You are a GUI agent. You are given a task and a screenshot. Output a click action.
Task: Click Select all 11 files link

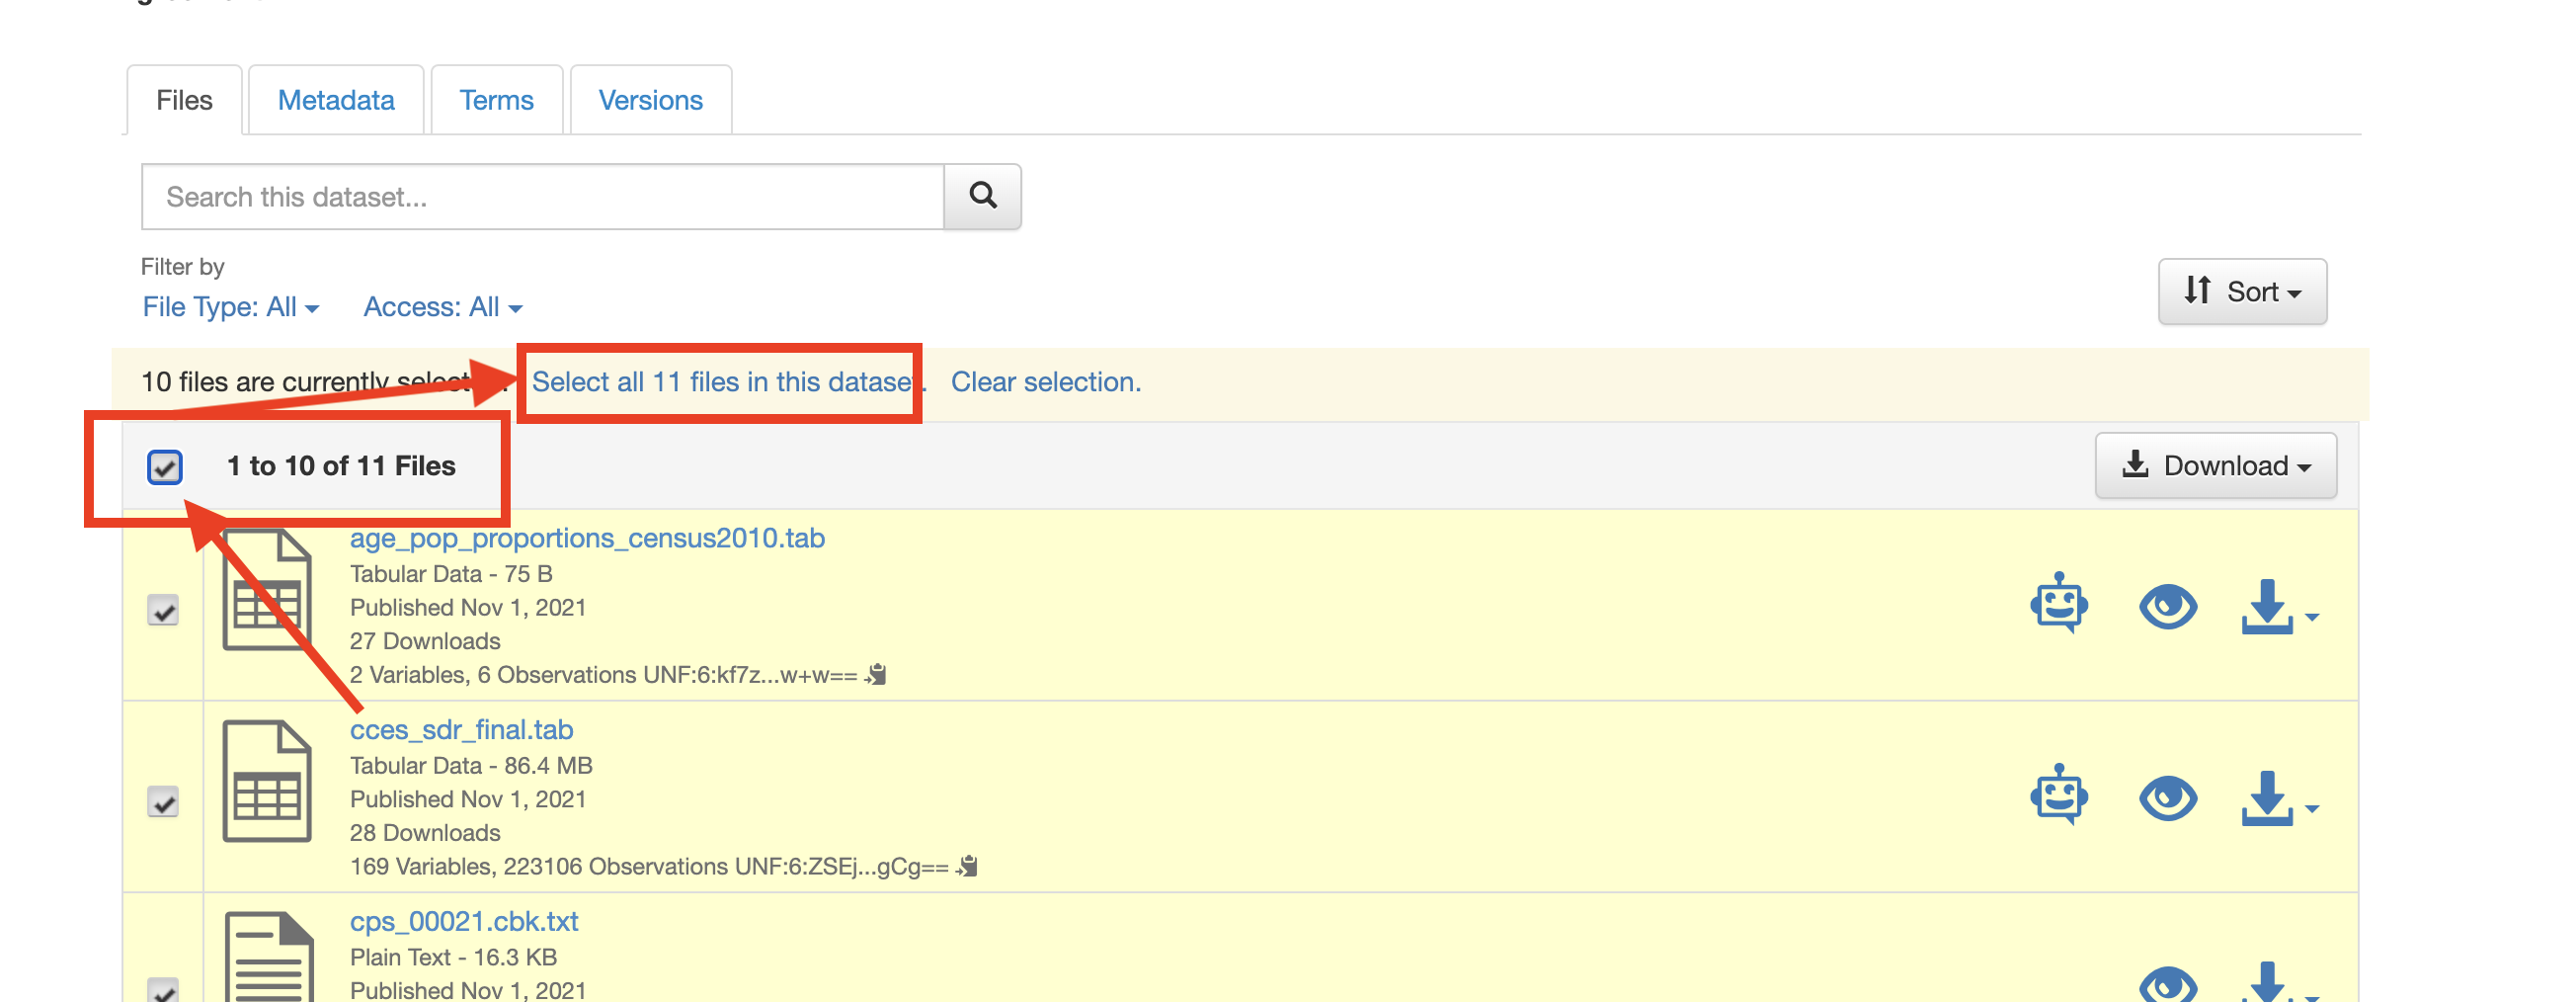(x=722, y=382)
